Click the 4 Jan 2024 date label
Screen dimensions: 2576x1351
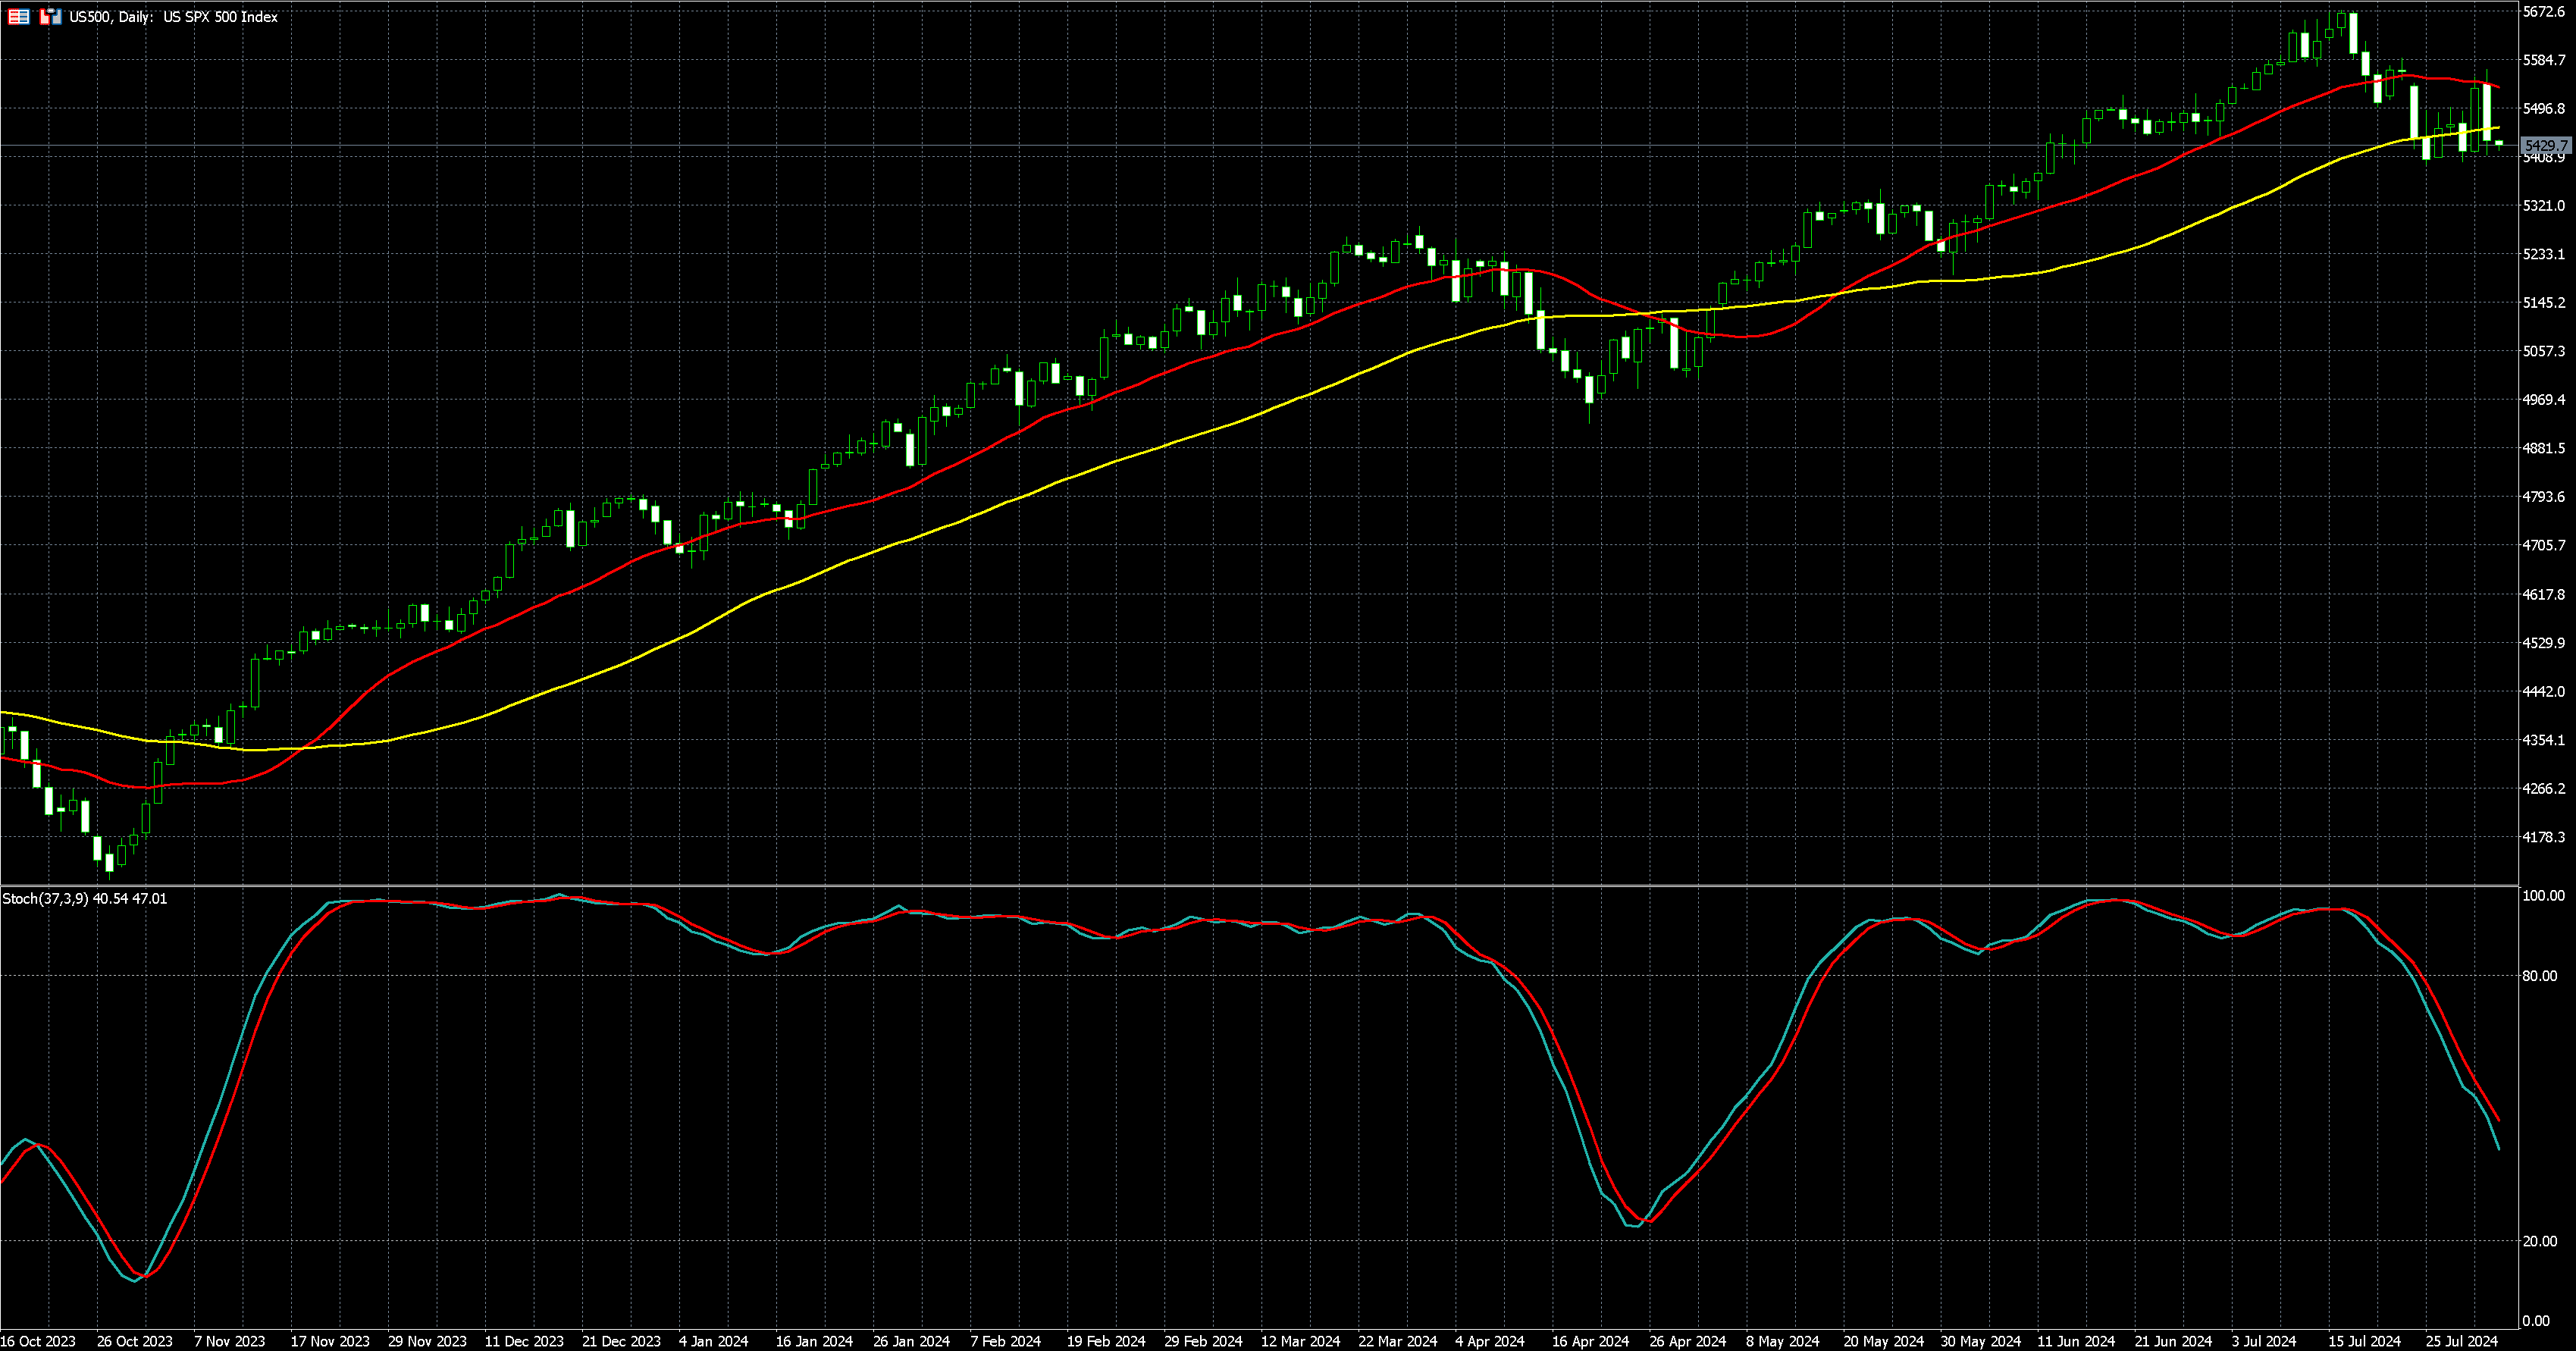(x=713, y=1341)
